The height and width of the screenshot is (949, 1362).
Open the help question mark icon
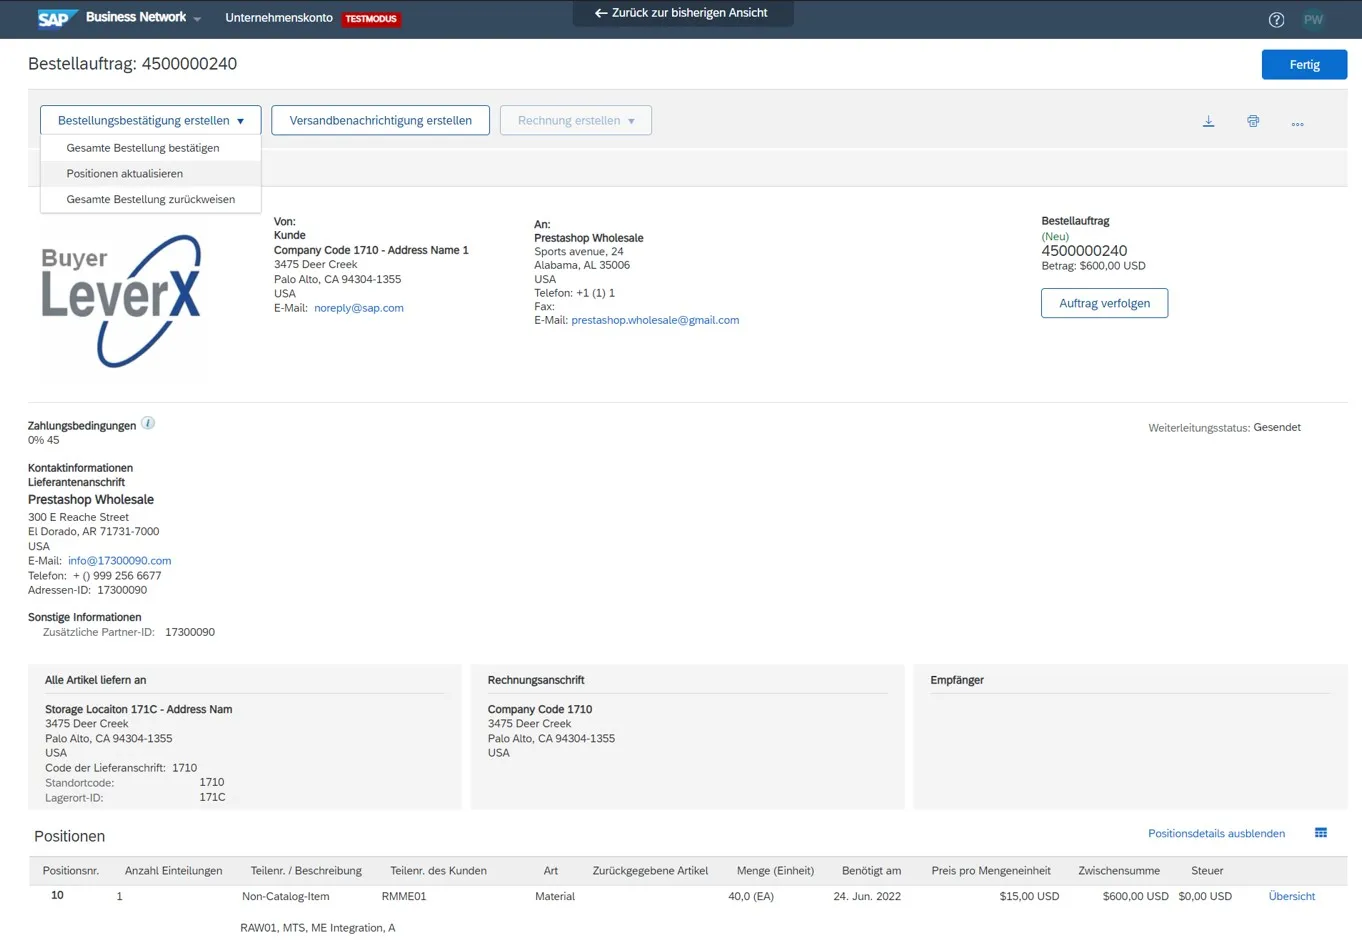coord(1276,19)
